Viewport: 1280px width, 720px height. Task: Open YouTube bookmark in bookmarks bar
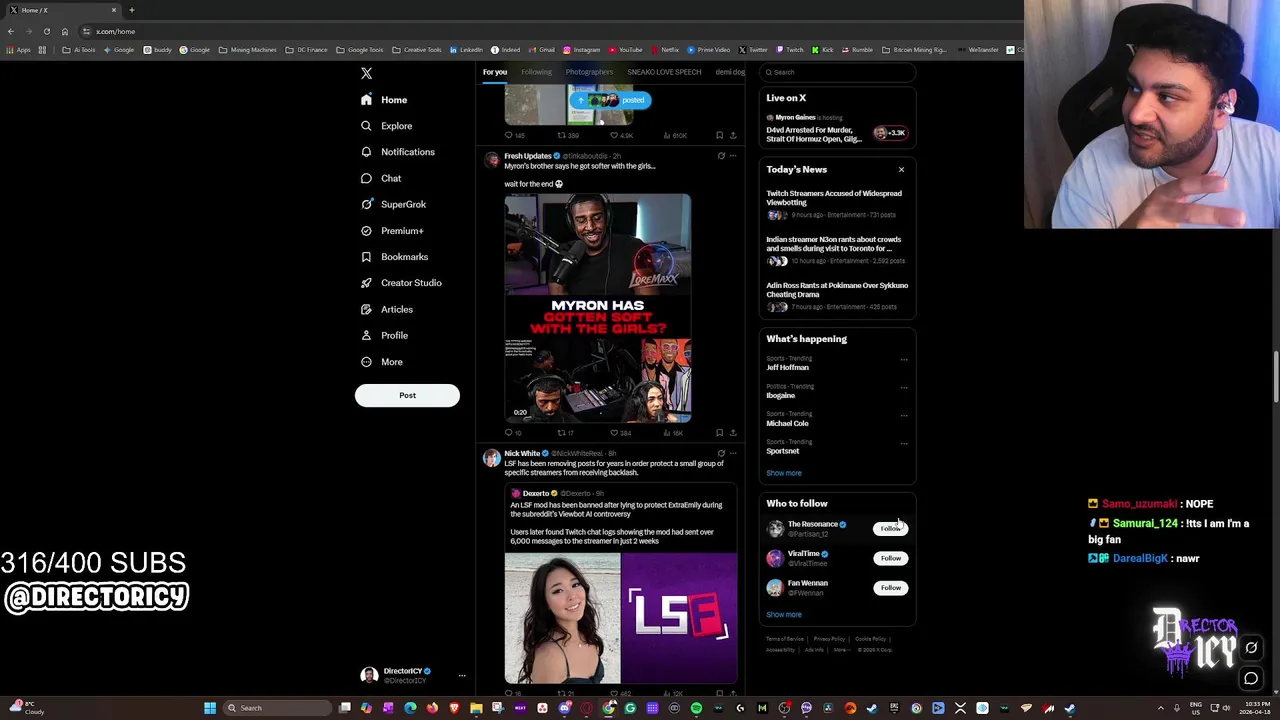(x=626, y=50)
